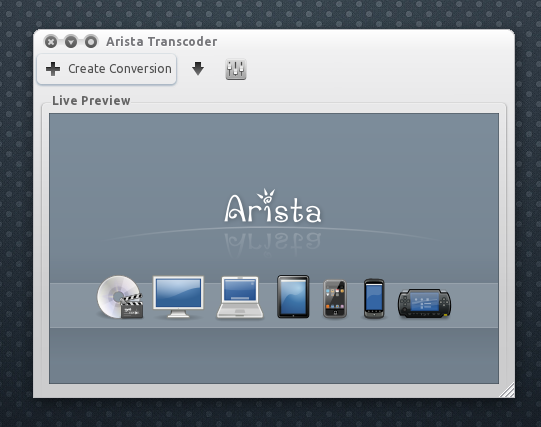
Task: Click the reflected Arista logo under the arc
Action: [273, 245]
